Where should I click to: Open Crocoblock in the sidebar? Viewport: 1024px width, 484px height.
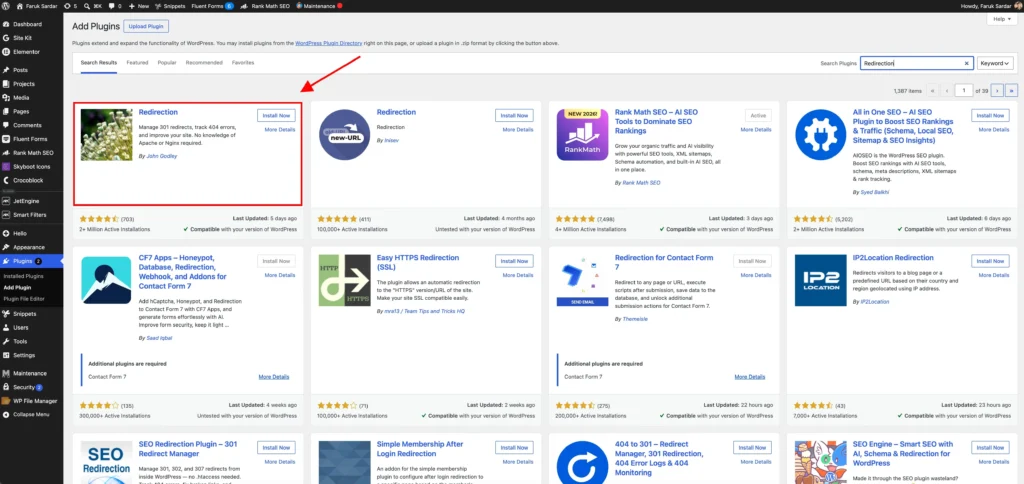pyautogui.click(x=28, y=180)
